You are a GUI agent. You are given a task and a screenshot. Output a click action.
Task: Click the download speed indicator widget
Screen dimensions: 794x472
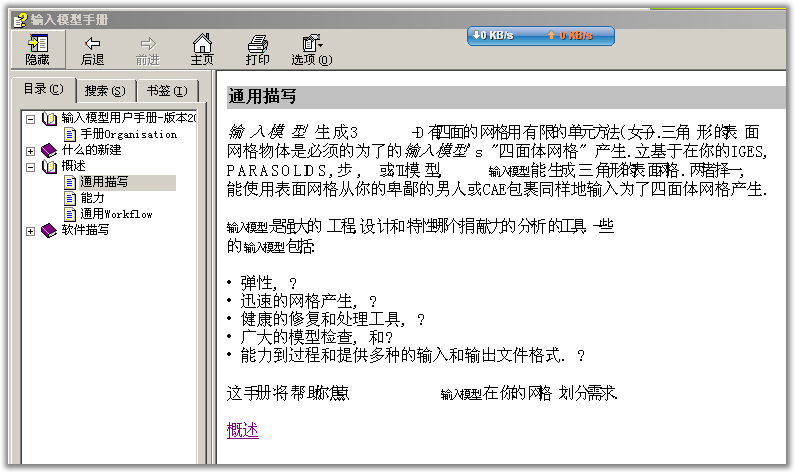[541, 35]
